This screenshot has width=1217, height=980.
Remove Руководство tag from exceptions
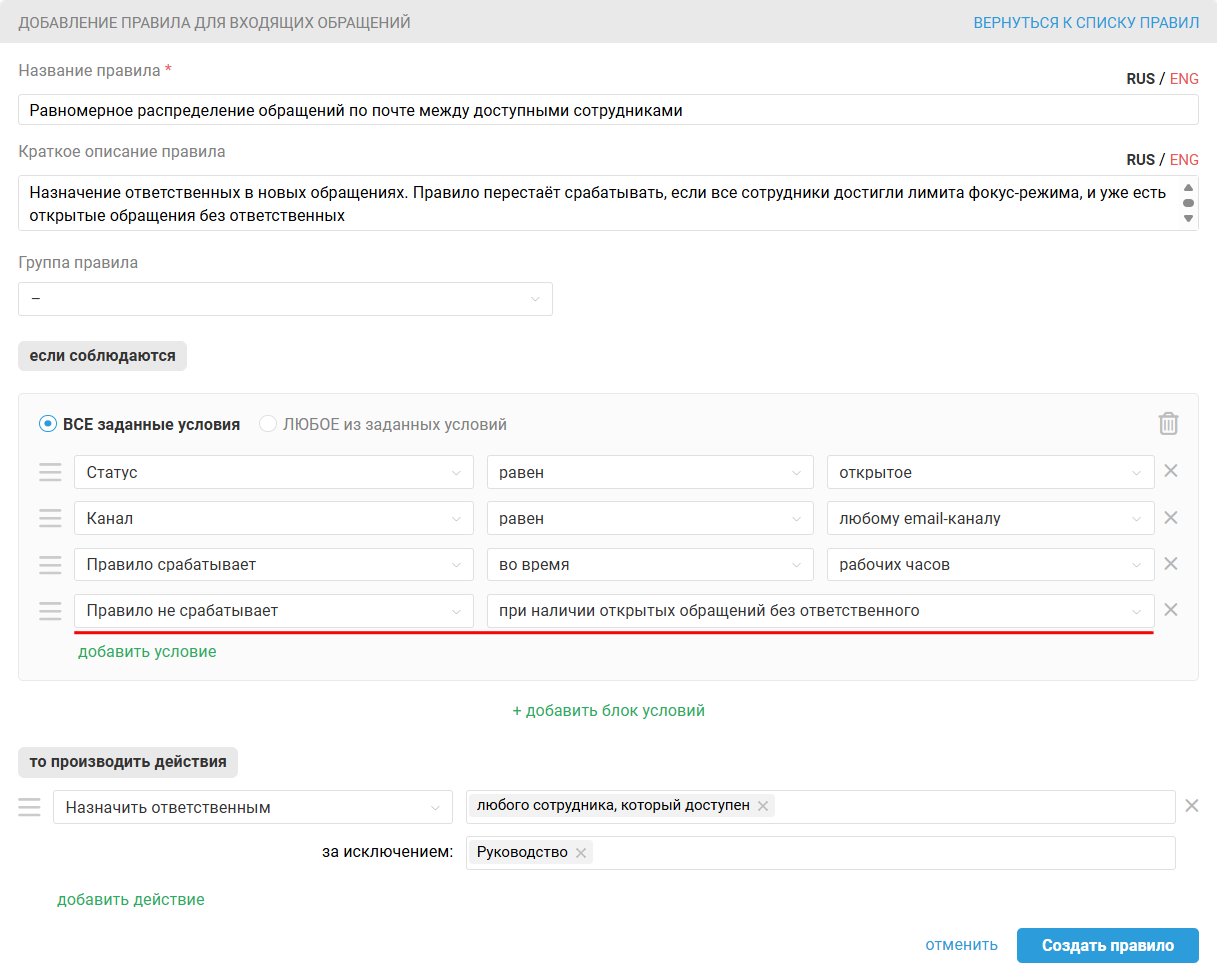click(x=581, y=853)
